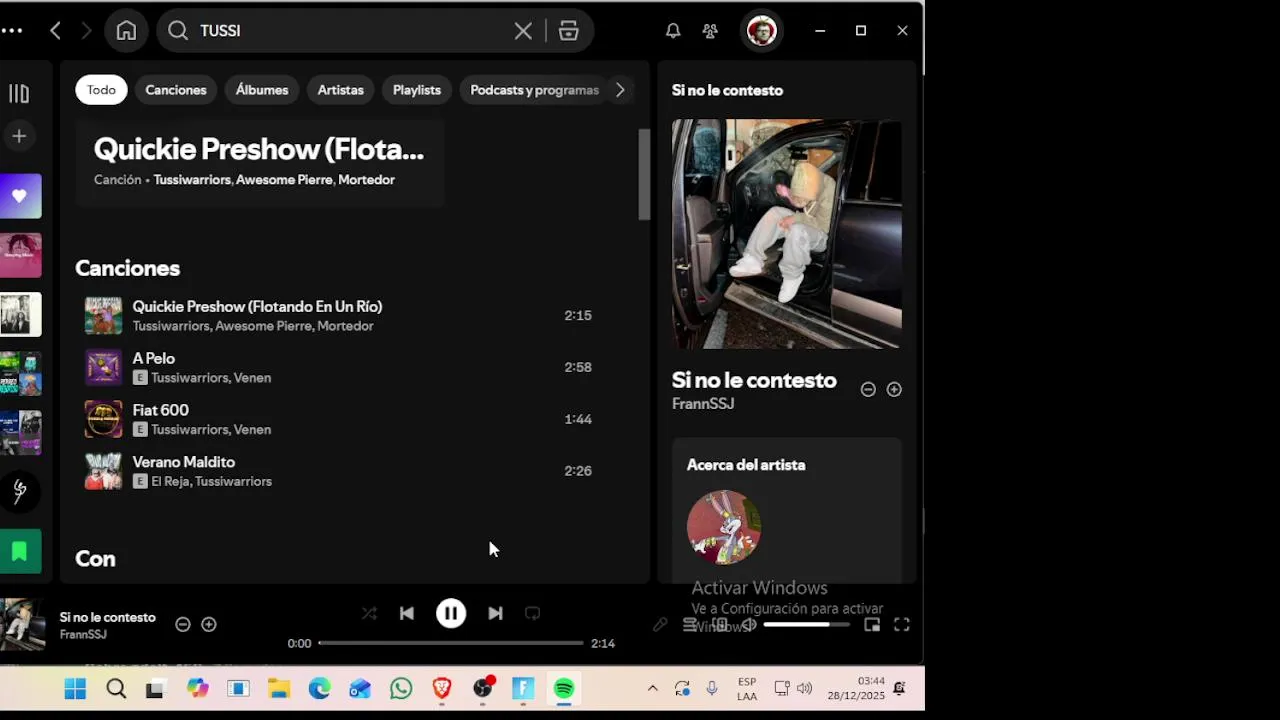
Task: Click Fiat 600 album cover thumbnail
Action: (x=103, y=419)
